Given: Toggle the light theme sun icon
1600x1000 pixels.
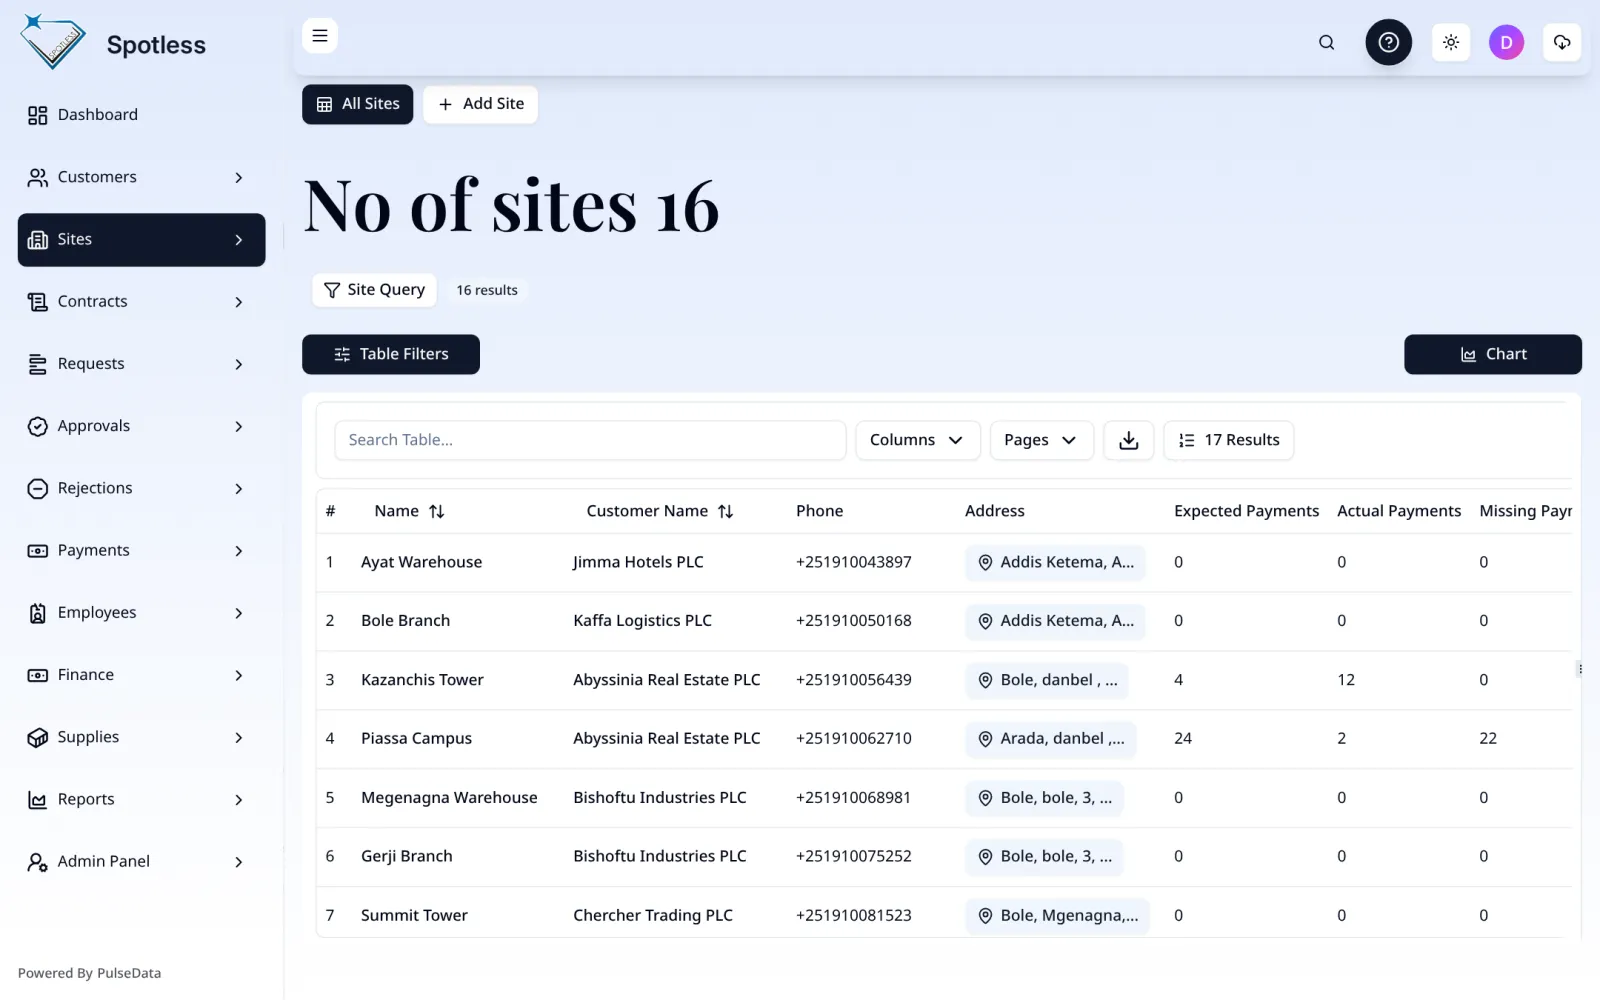Looking at the screenshot, I should pos(1450,42).
